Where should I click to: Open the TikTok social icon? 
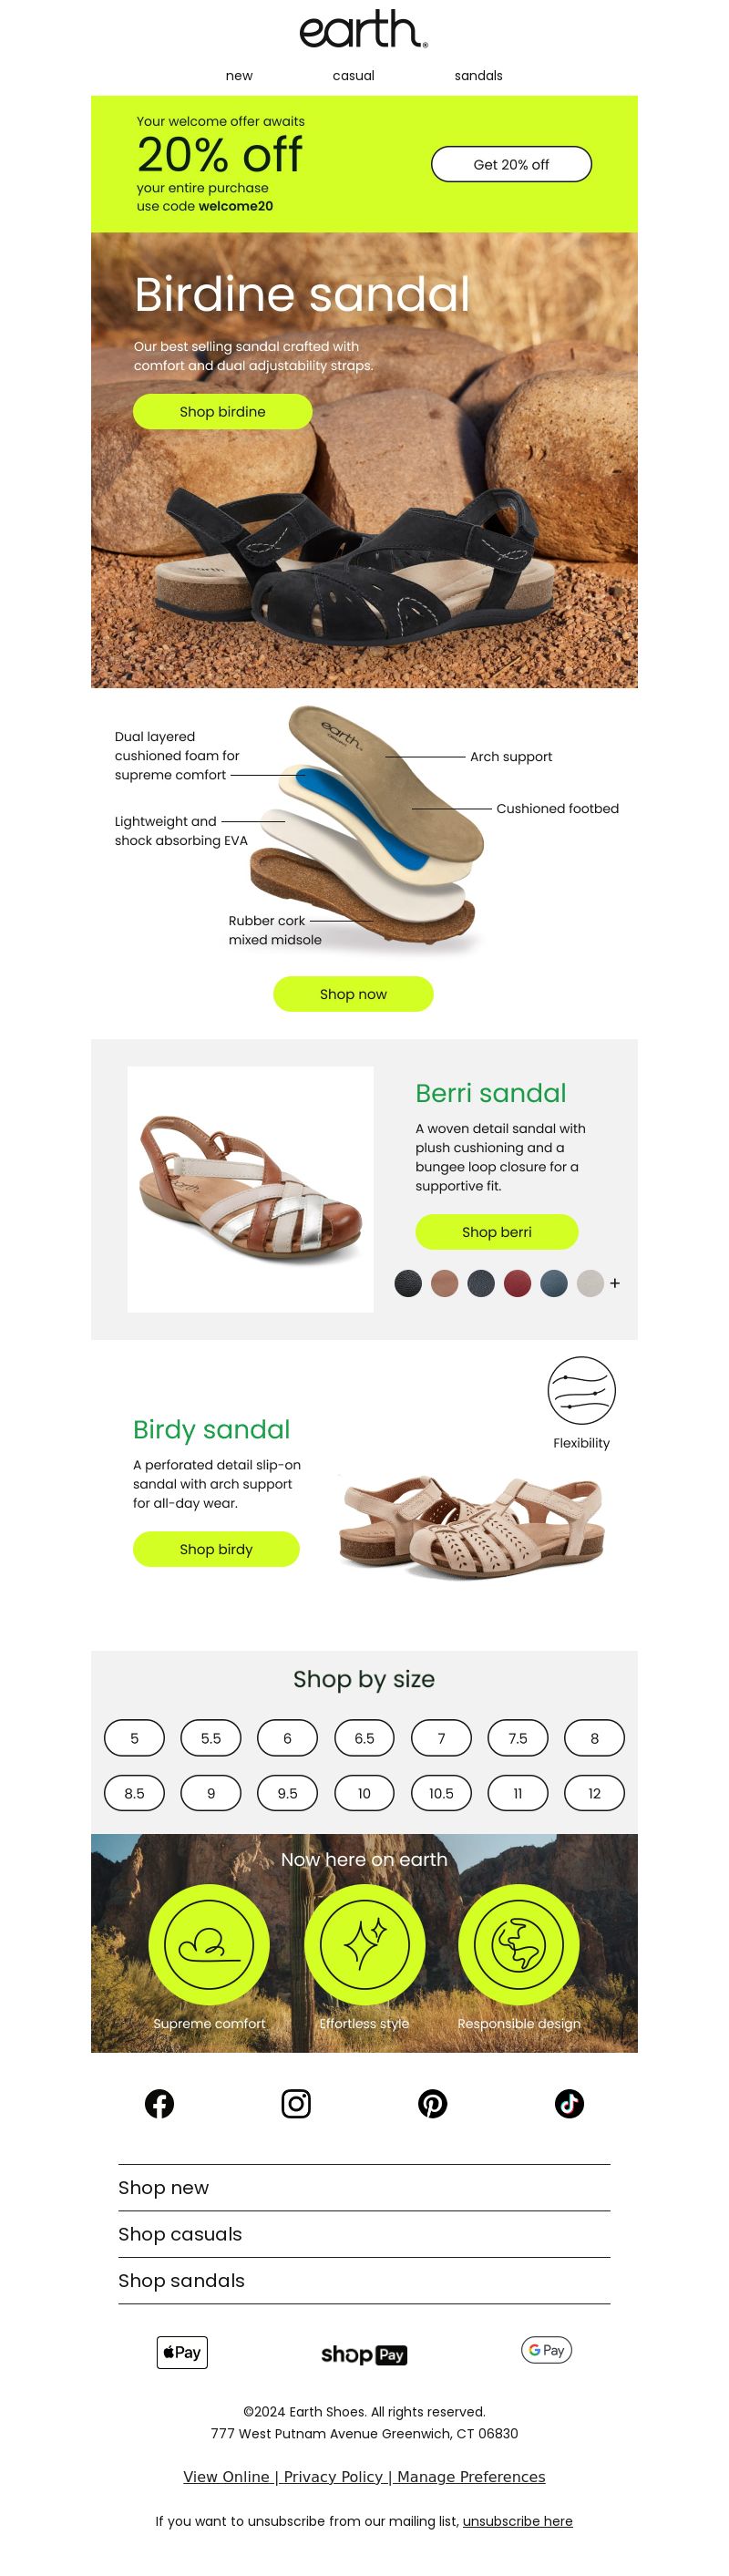pos(569,2103)
